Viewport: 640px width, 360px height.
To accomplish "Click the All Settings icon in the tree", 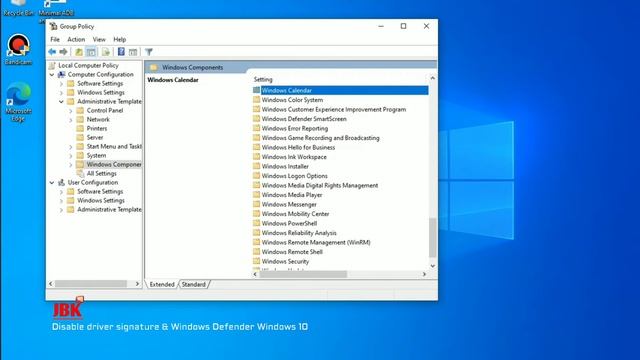I will (x=80, y=173).
